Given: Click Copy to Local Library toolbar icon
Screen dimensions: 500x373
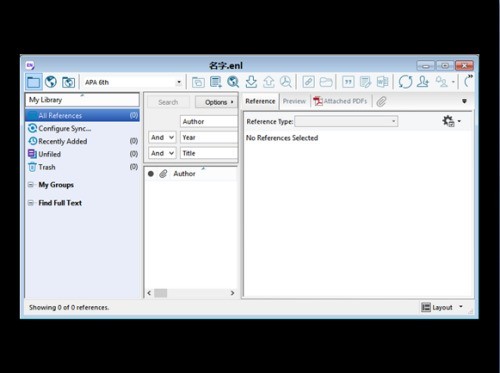Looking at the screenshot, I should (198, 82).
